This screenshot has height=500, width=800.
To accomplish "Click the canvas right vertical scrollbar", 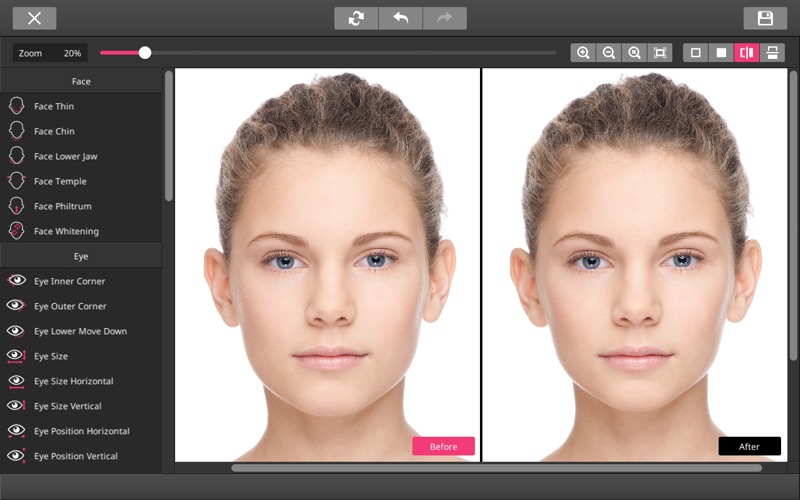I will (793, 215).
